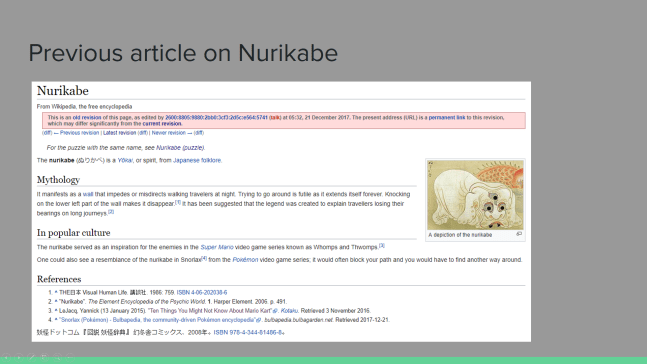Screen dimensions: 647x364
Task: Open the external link icon after Mario Kart title
Action: 275,311
